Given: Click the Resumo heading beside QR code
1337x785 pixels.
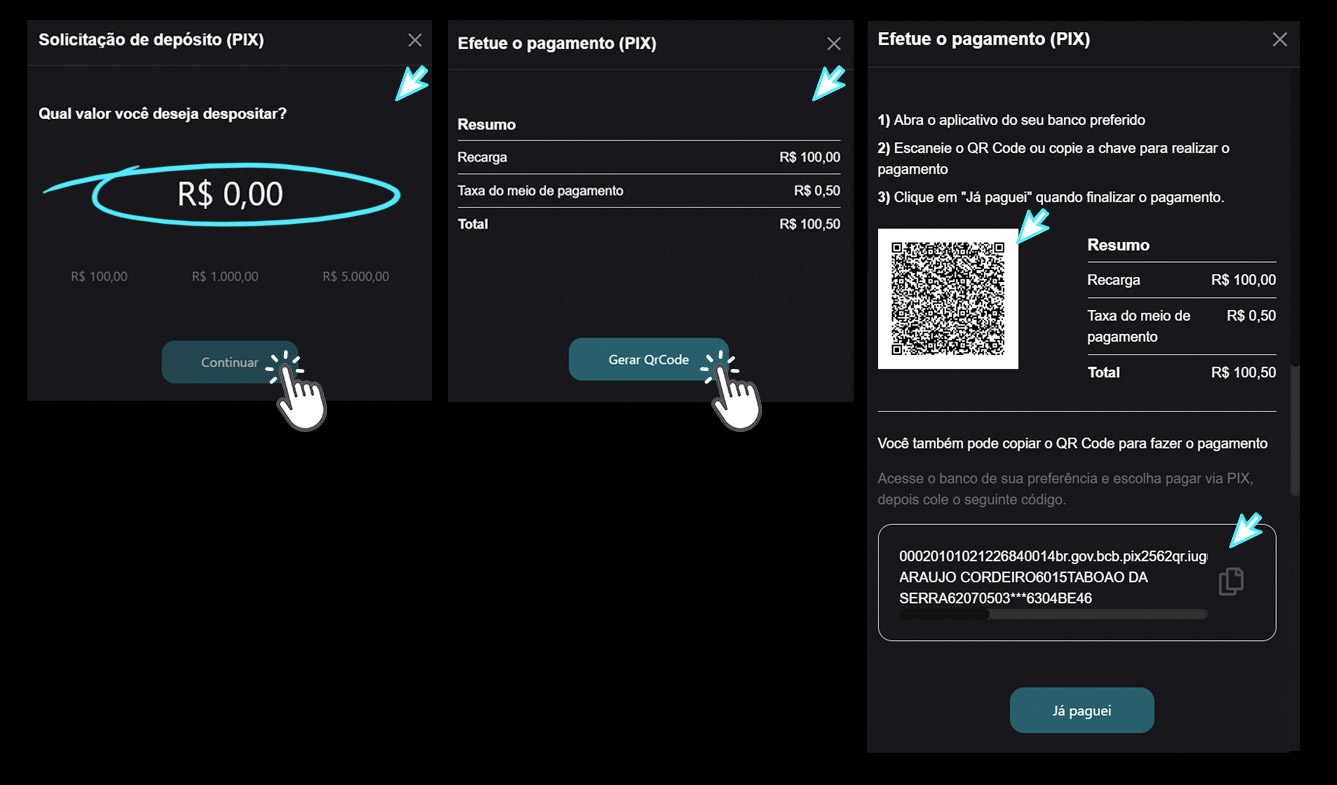Looking at the screenshot, I should (1118, 245).
